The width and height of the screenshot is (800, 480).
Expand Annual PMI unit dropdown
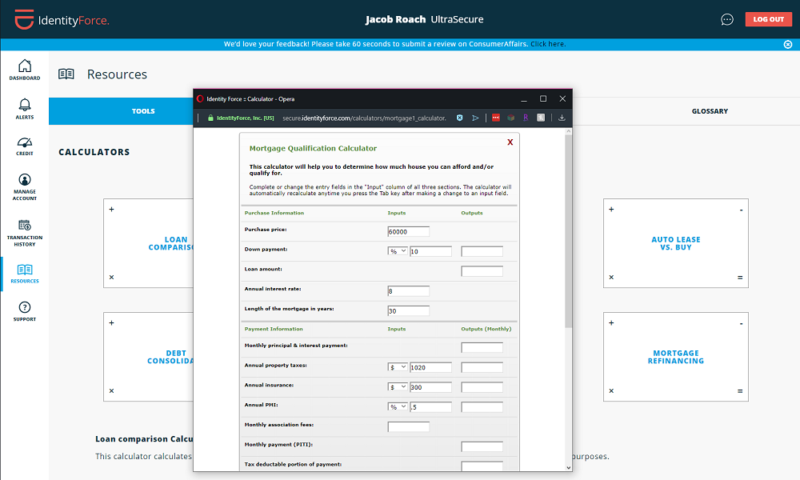click(397, 406)
